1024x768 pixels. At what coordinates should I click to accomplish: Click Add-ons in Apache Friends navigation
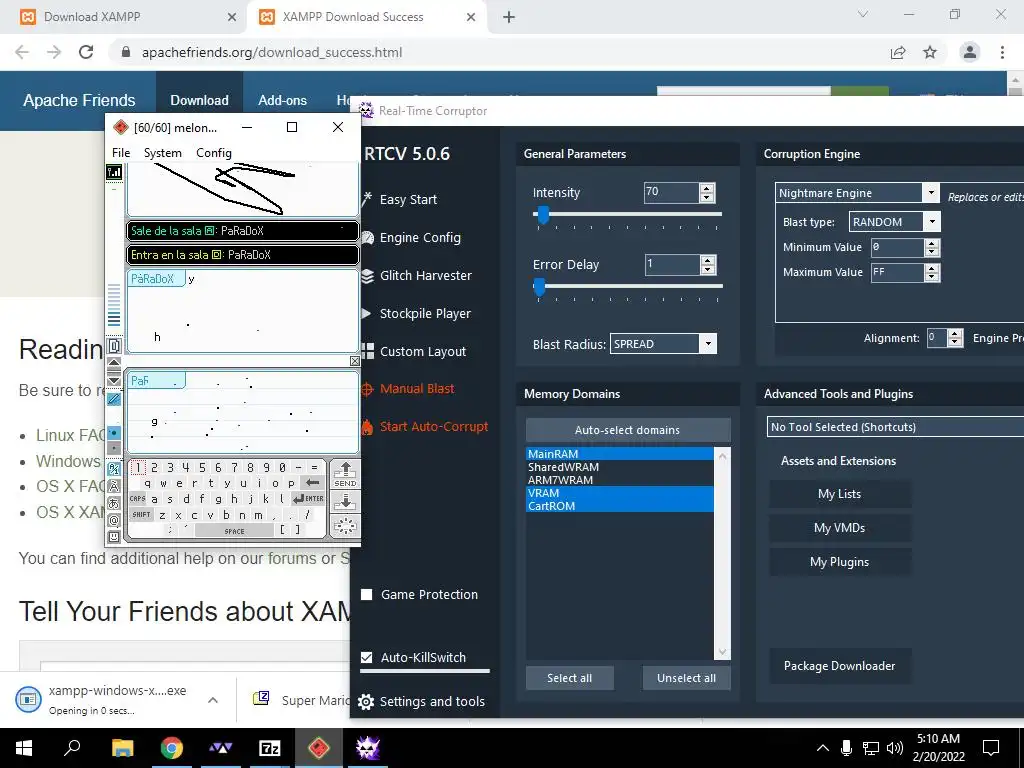pyautogui.click(x=282, y=101)
